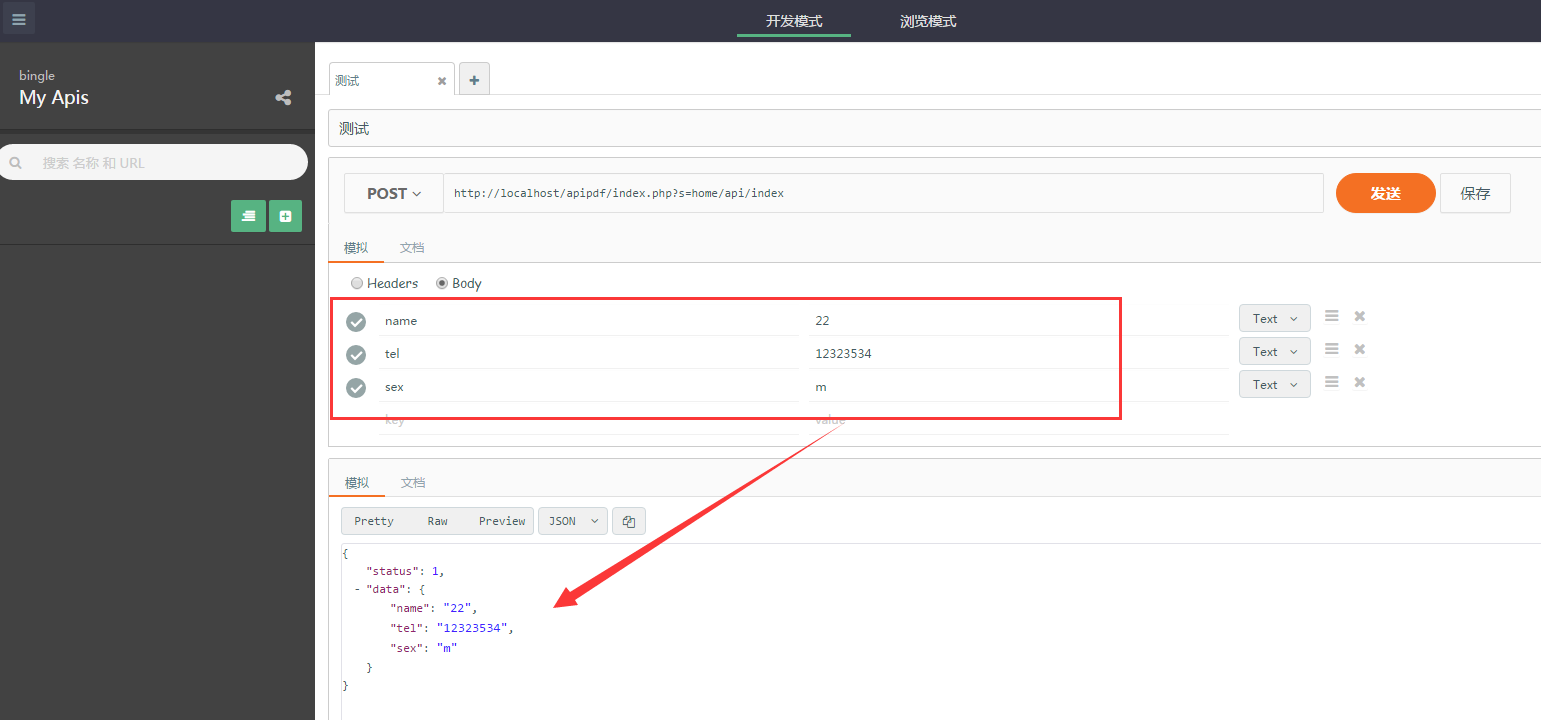Open the 文档 tab in the request section

(x=412, y=248)
